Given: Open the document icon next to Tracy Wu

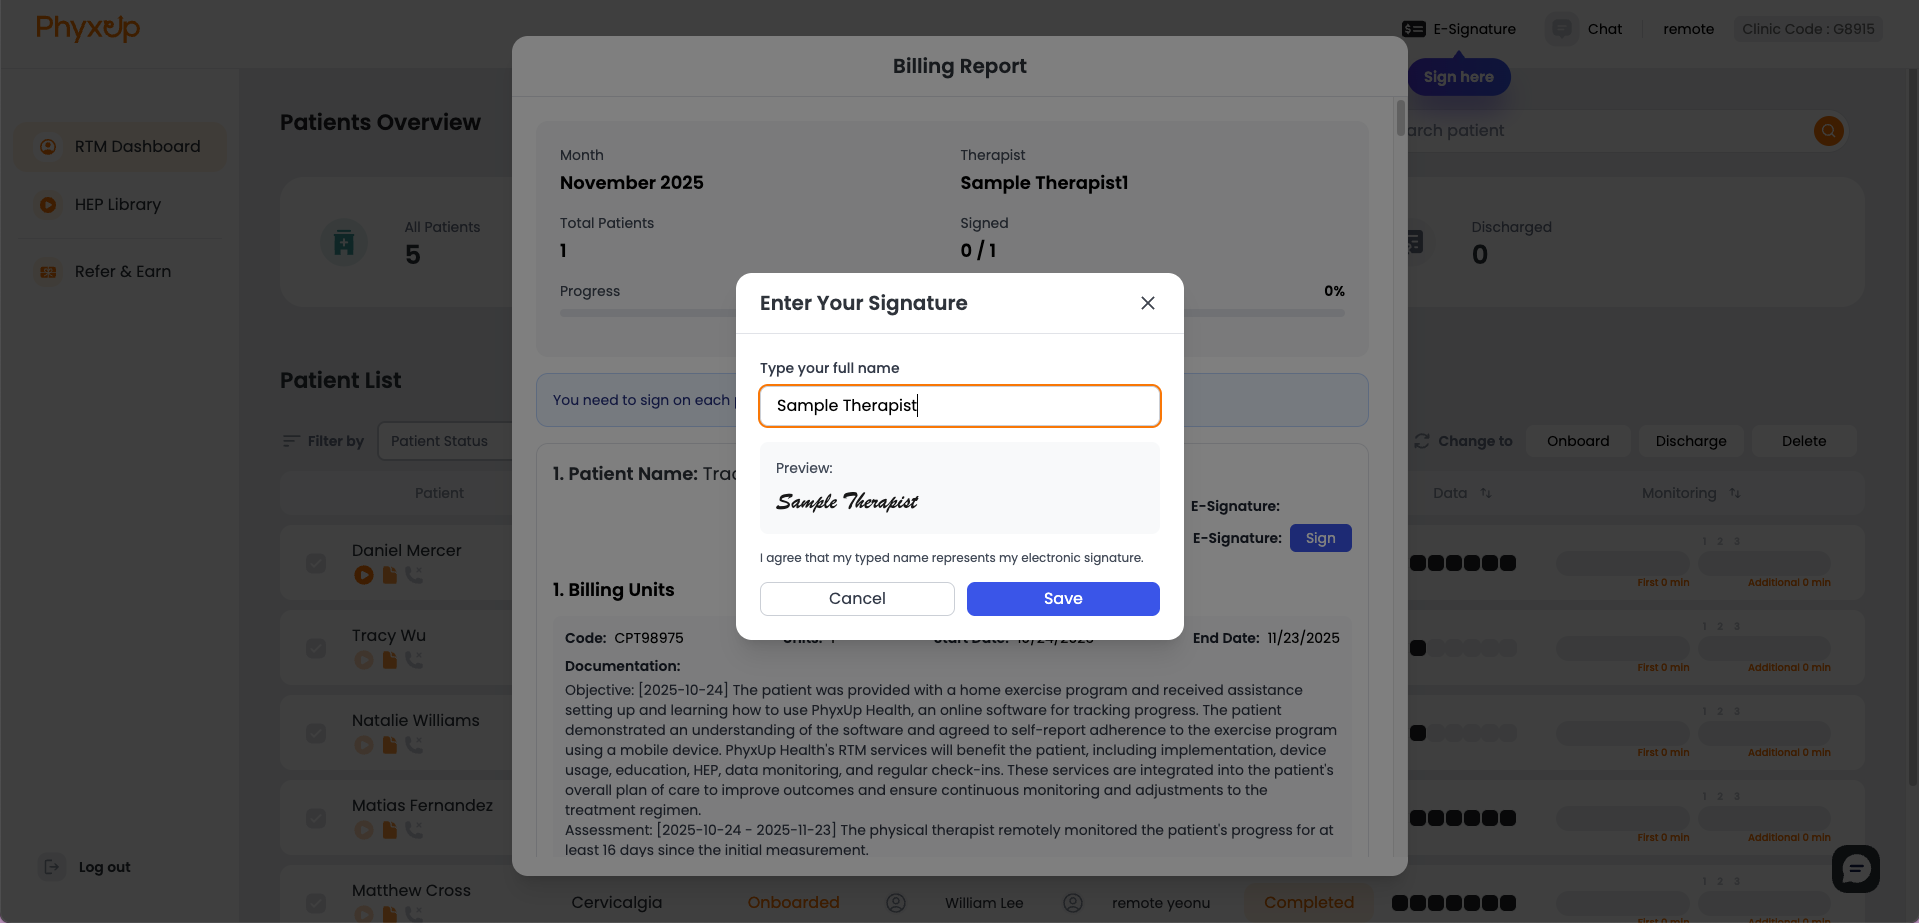Looking at the screenshot, I should point(389,660).
